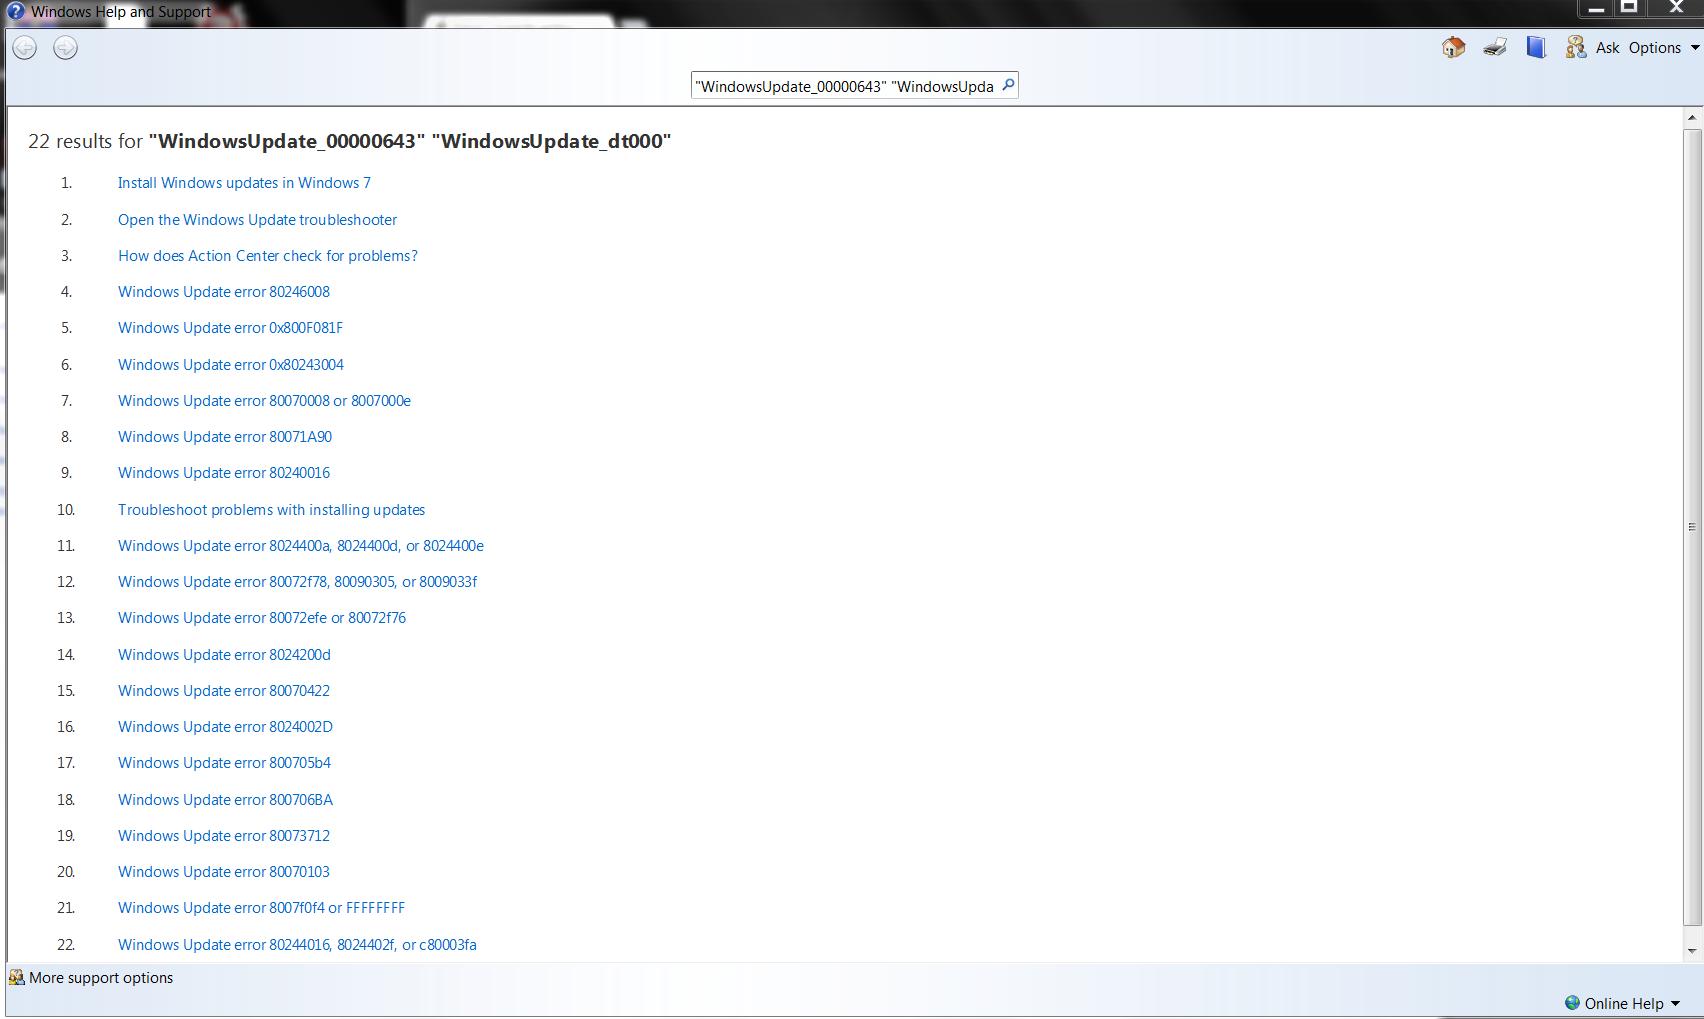The image size is (1704, 1019).
Task: Click the Print icon
Action: click(1495, 47)
